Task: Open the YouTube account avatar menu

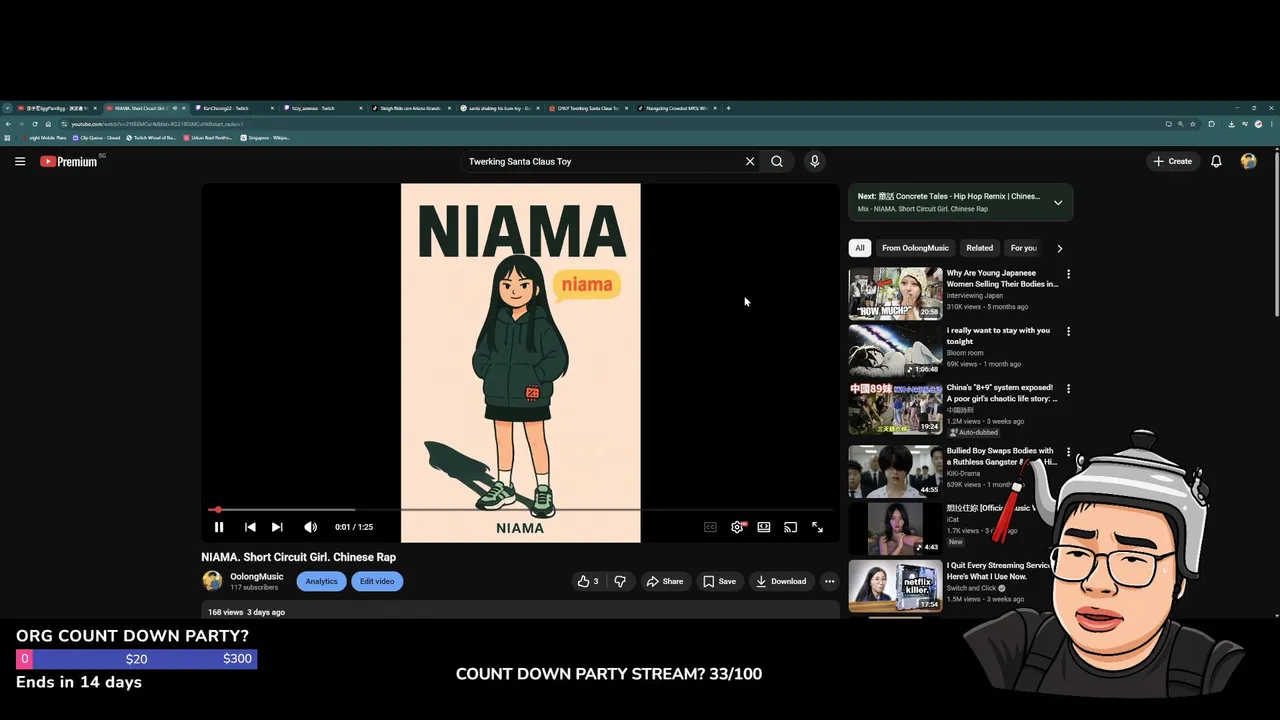Action: [1248, 161]
